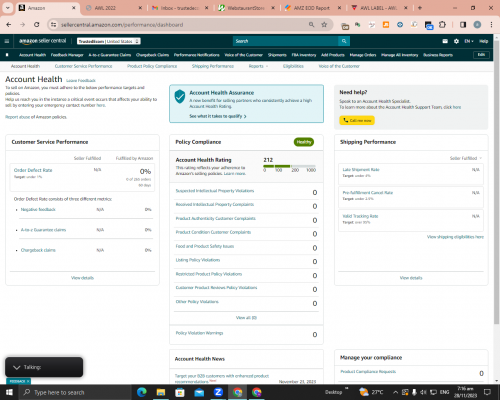Open Windows Start menu

point(9,392)
